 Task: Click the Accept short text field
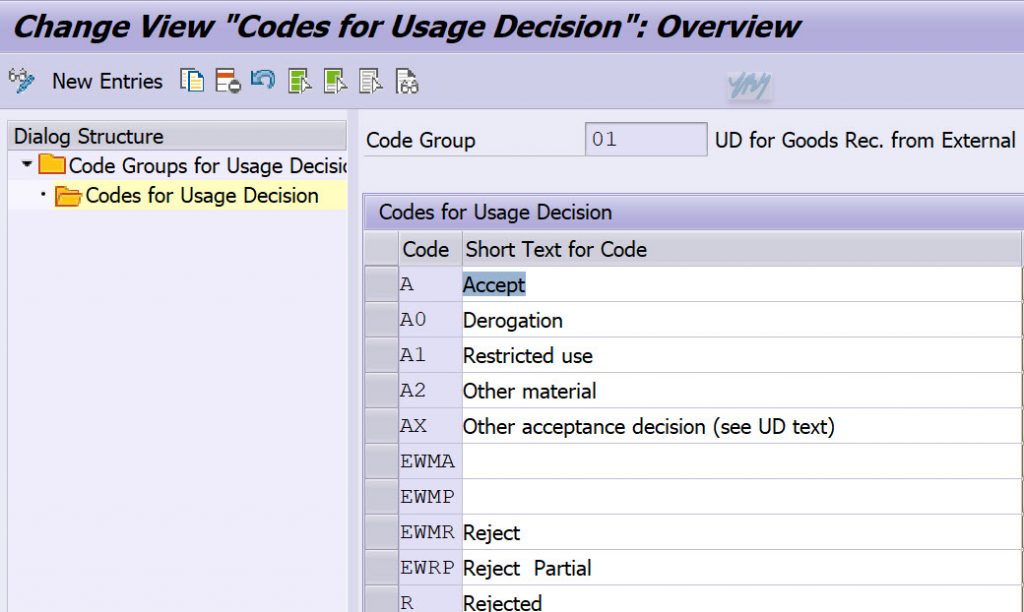coord(742,284)
